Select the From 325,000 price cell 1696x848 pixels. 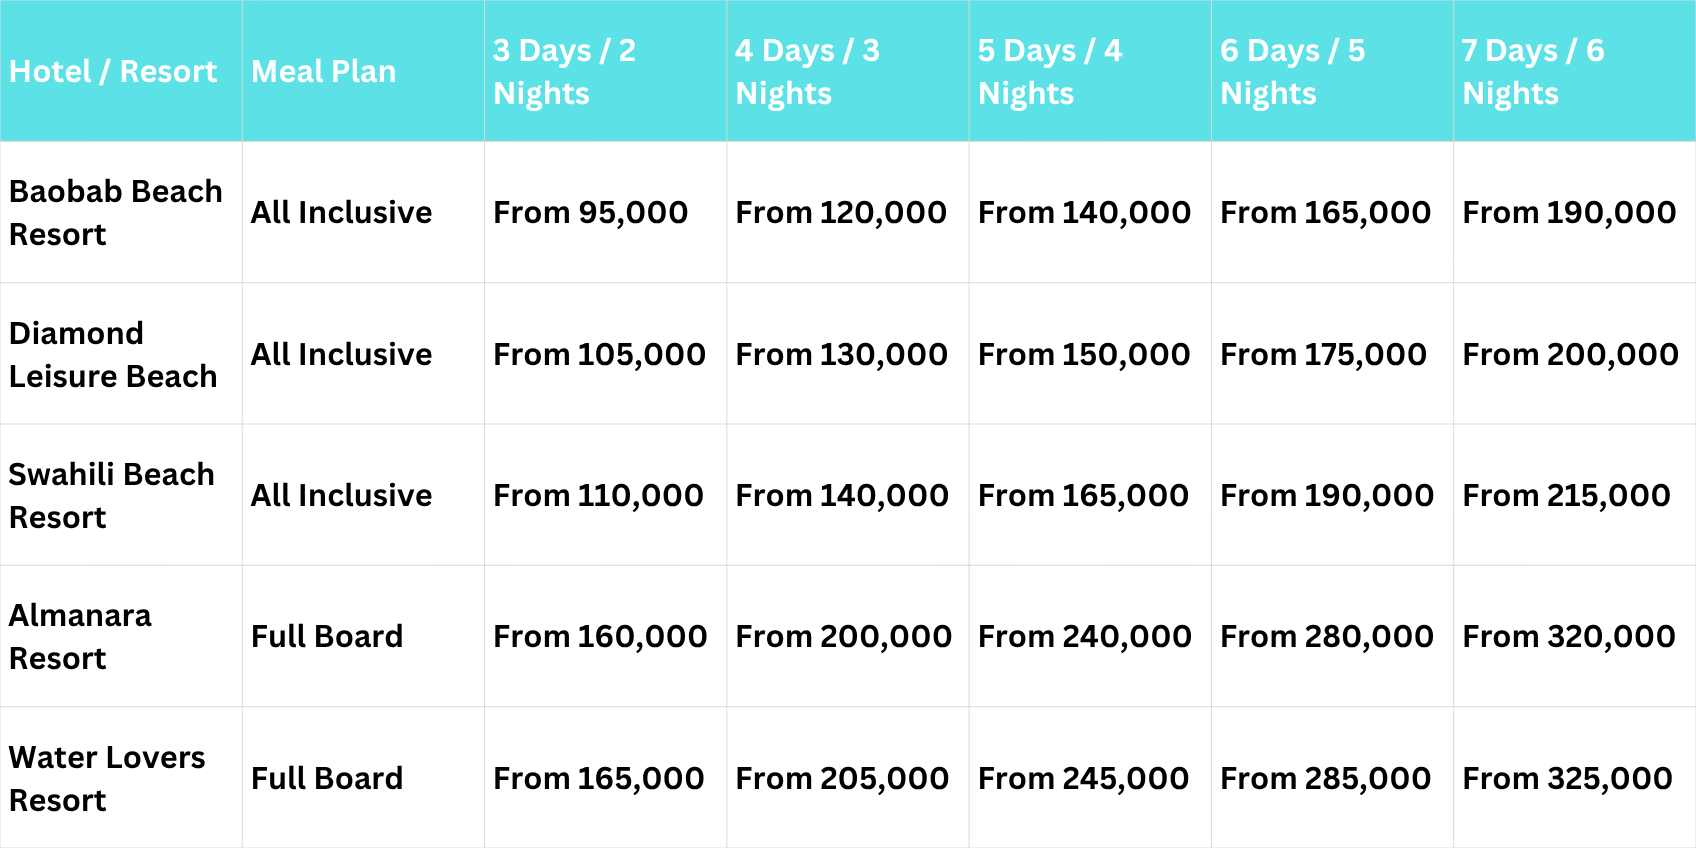click(1567, 779)
